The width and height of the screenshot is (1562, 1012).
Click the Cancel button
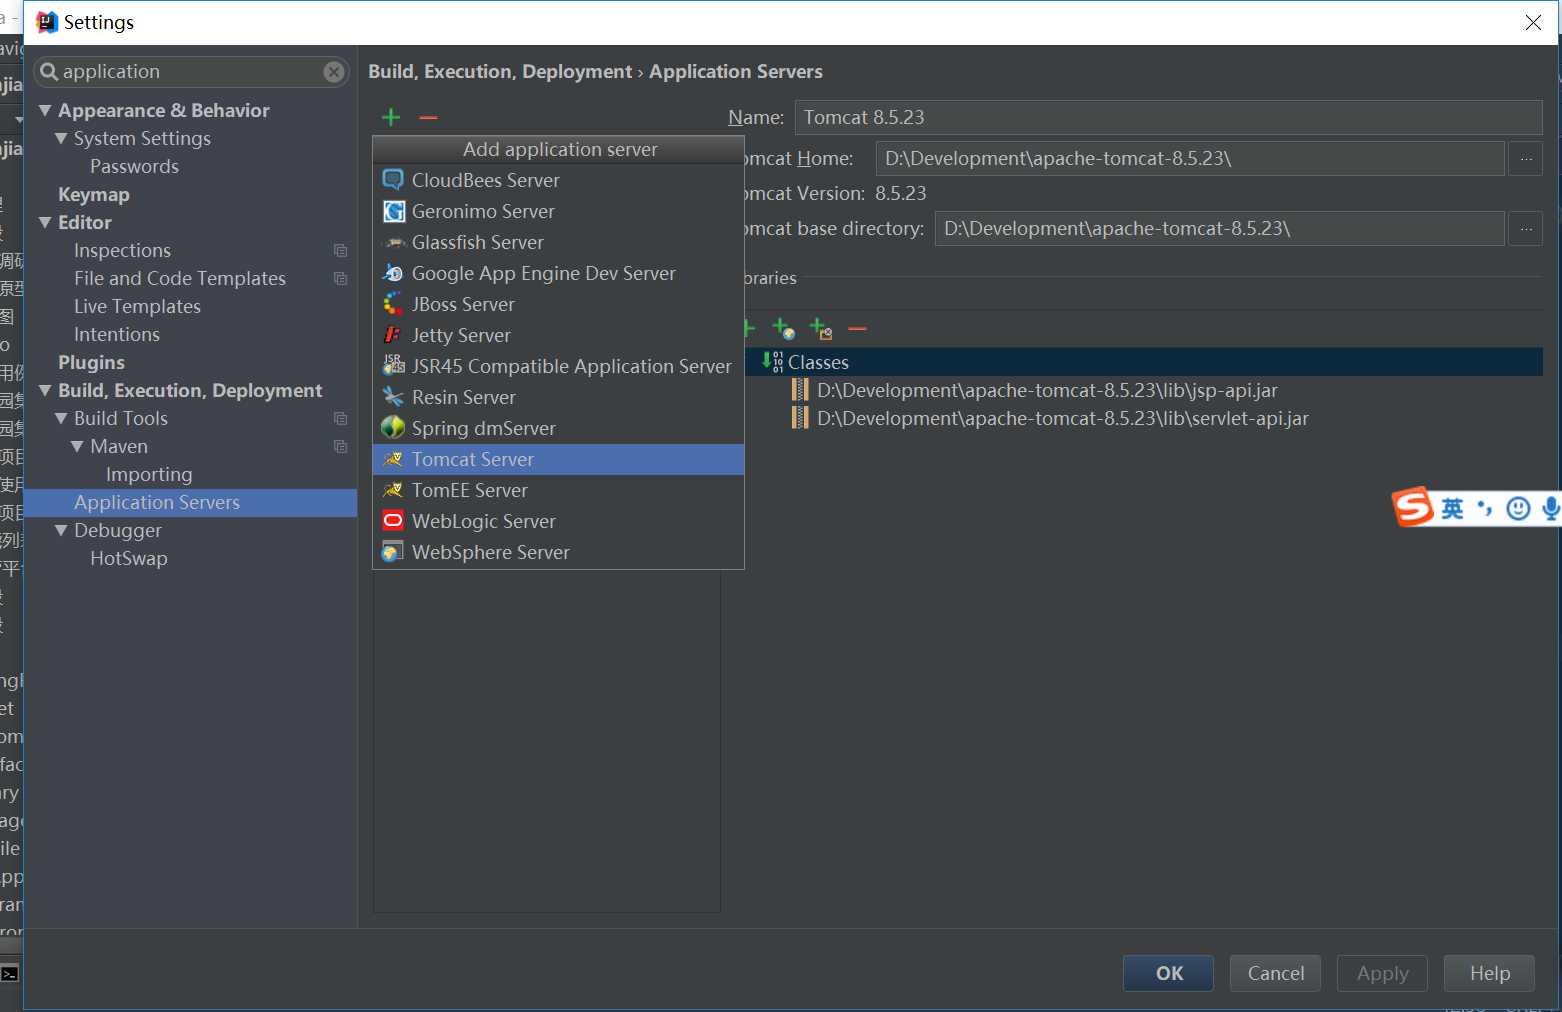[1275, 973]
